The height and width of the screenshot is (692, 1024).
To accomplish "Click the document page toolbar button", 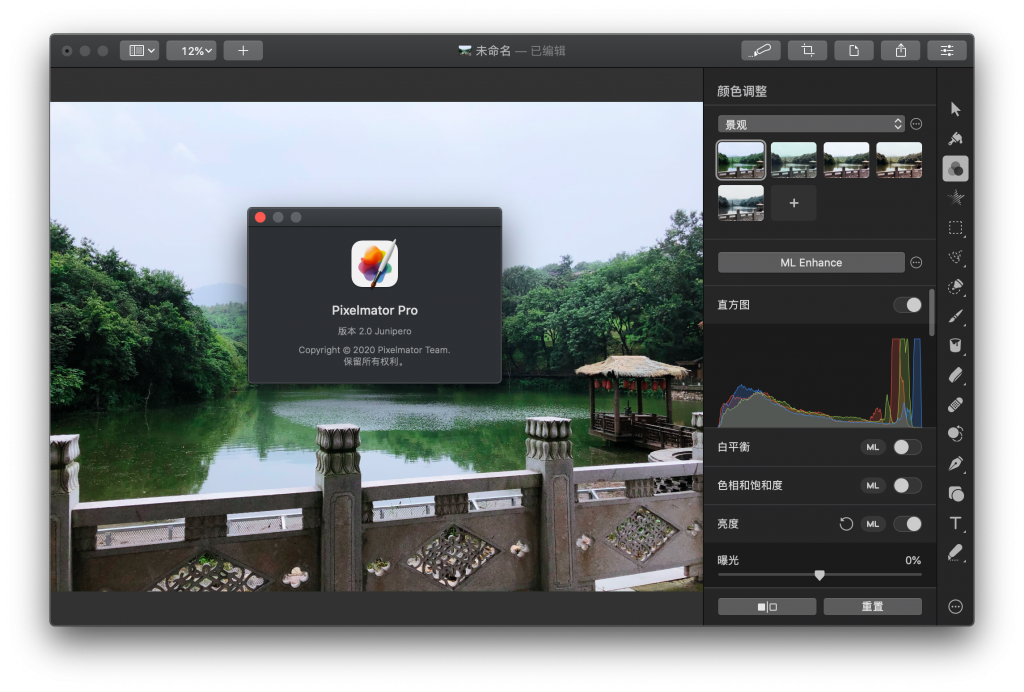I will click(x=854, y=50).
